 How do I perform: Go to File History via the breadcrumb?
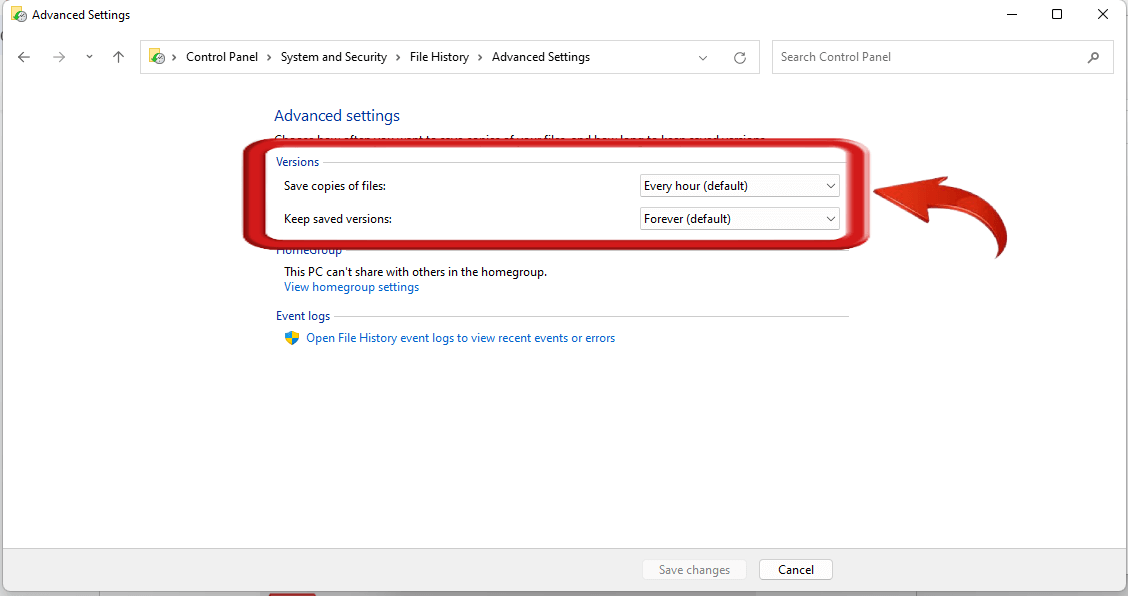pyautogui.click(x=439, y=57)
